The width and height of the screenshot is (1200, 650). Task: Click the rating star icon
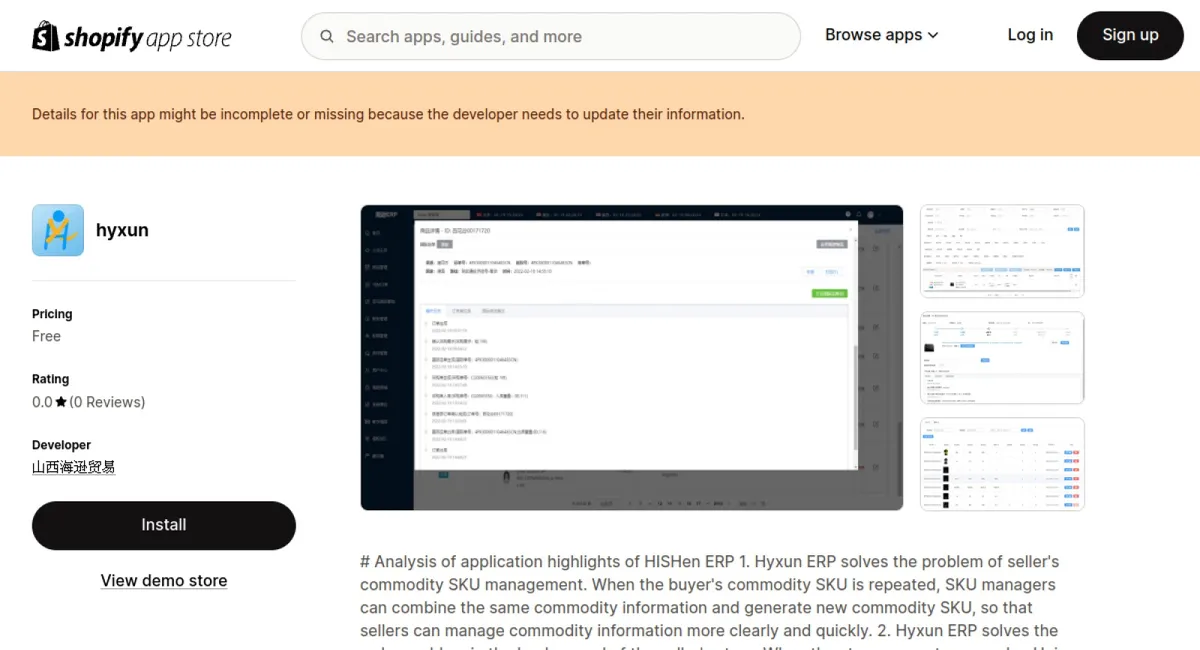[61, 402]
